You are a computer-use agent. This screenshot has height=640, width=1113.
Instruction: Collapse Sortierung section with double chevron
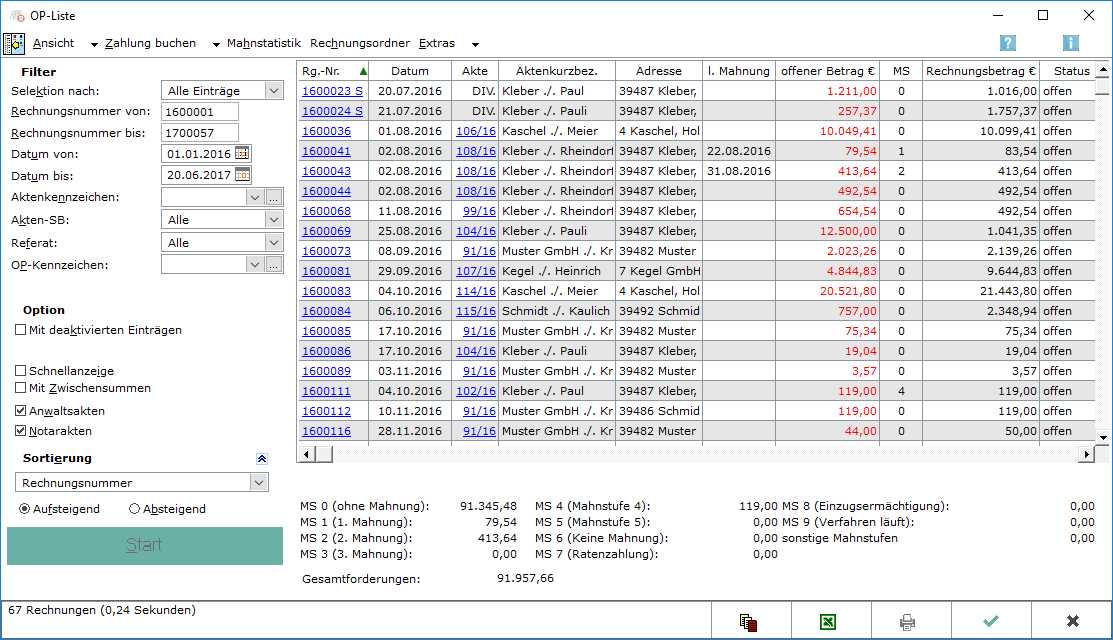point(262,459)
